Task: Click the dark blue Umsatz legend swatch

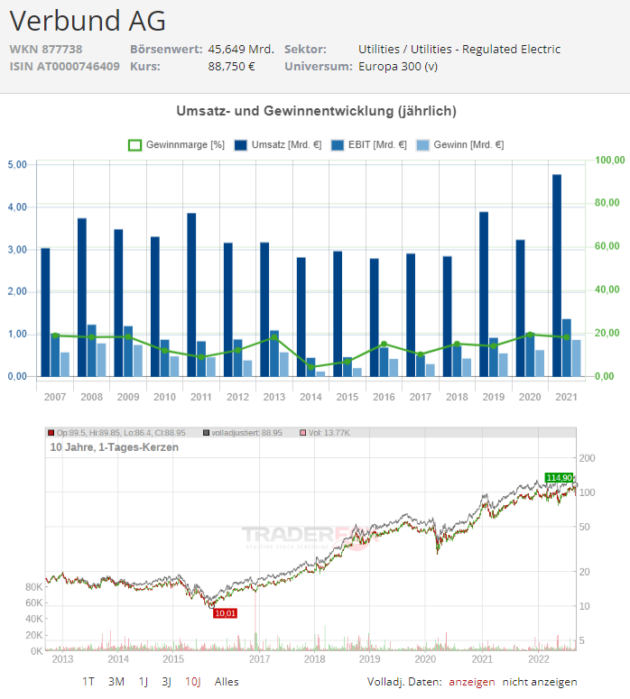Action: pos(241,145)
